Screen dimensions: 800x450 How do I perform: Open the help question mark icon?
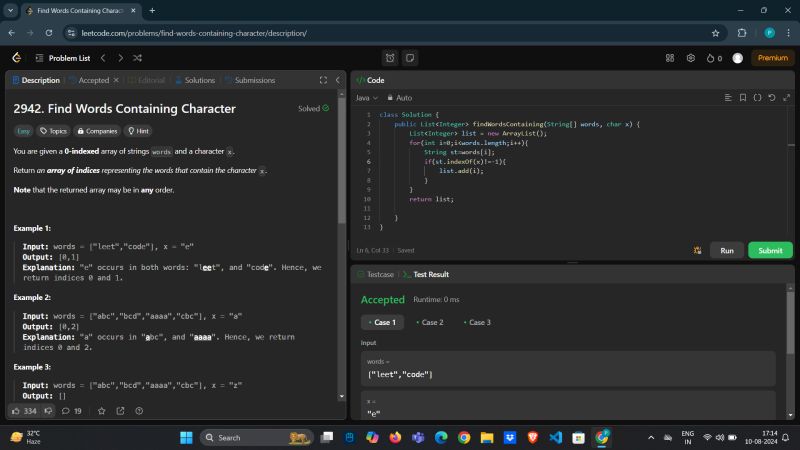click(139, 411)
